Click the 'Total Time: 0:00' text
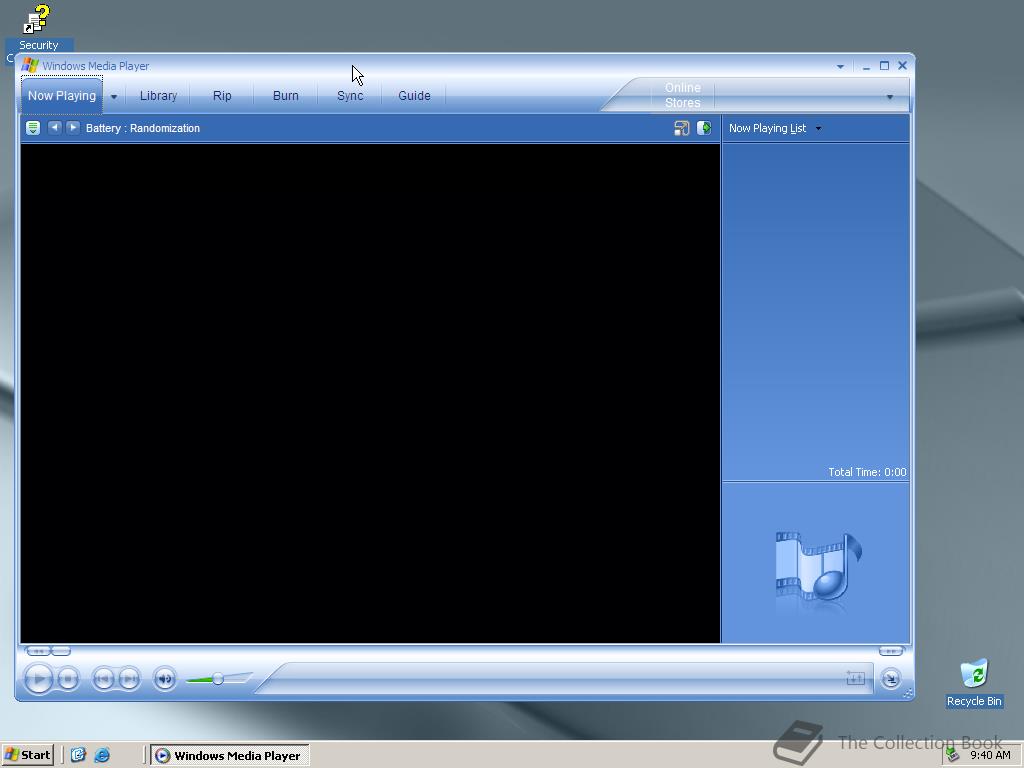The width and height of the screenshot is (1024, 768). click(867, 472)
